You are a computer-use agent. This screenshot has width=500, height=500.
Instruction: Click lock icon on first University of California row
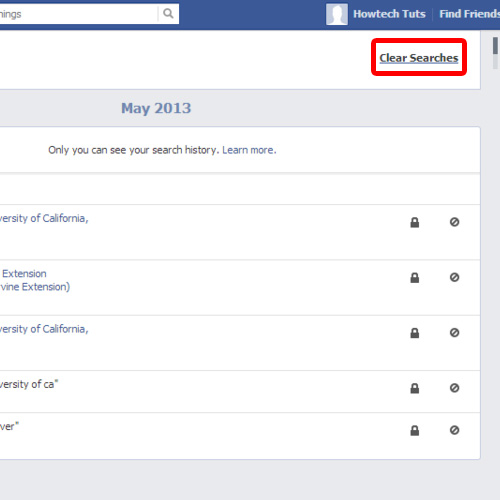pyautogui.click(x=415, y=222)
